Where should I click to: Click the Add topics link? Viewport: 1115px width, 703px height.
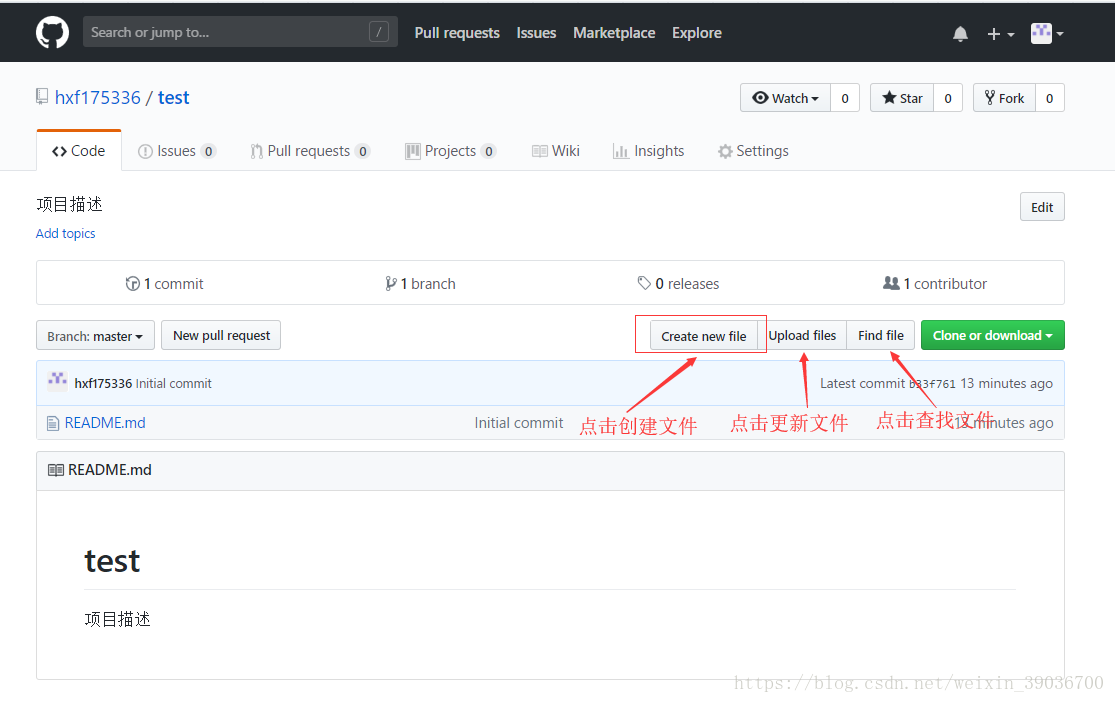pos(65,233)
